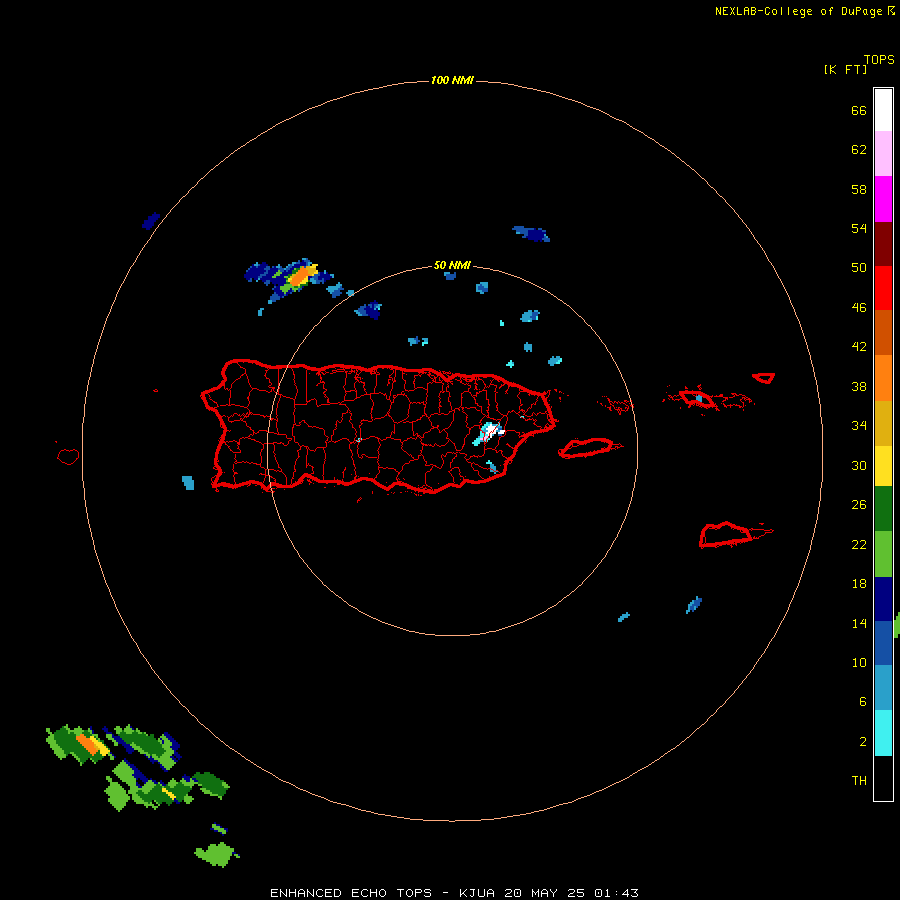Viewport: 900px width, 900px height.
Task: Click the "42" legend value
Action: tap(859, 346)
